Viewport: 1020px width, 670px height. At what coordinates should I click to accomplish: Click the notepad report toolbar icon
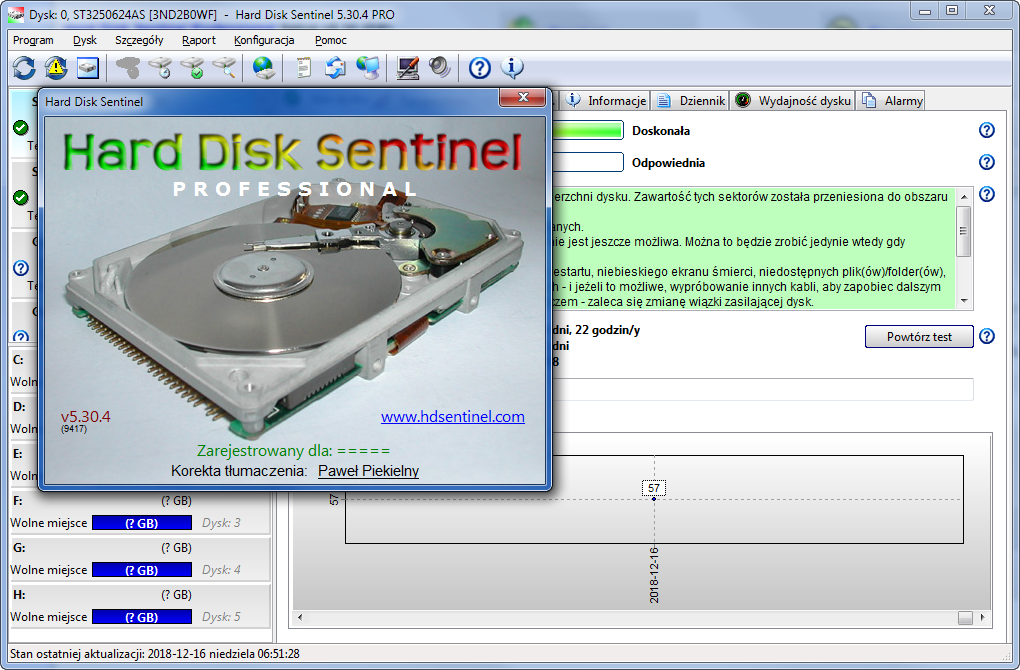303,68
